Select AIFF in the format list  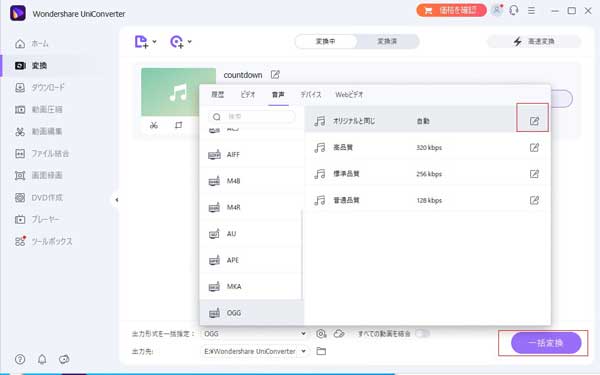251,155
